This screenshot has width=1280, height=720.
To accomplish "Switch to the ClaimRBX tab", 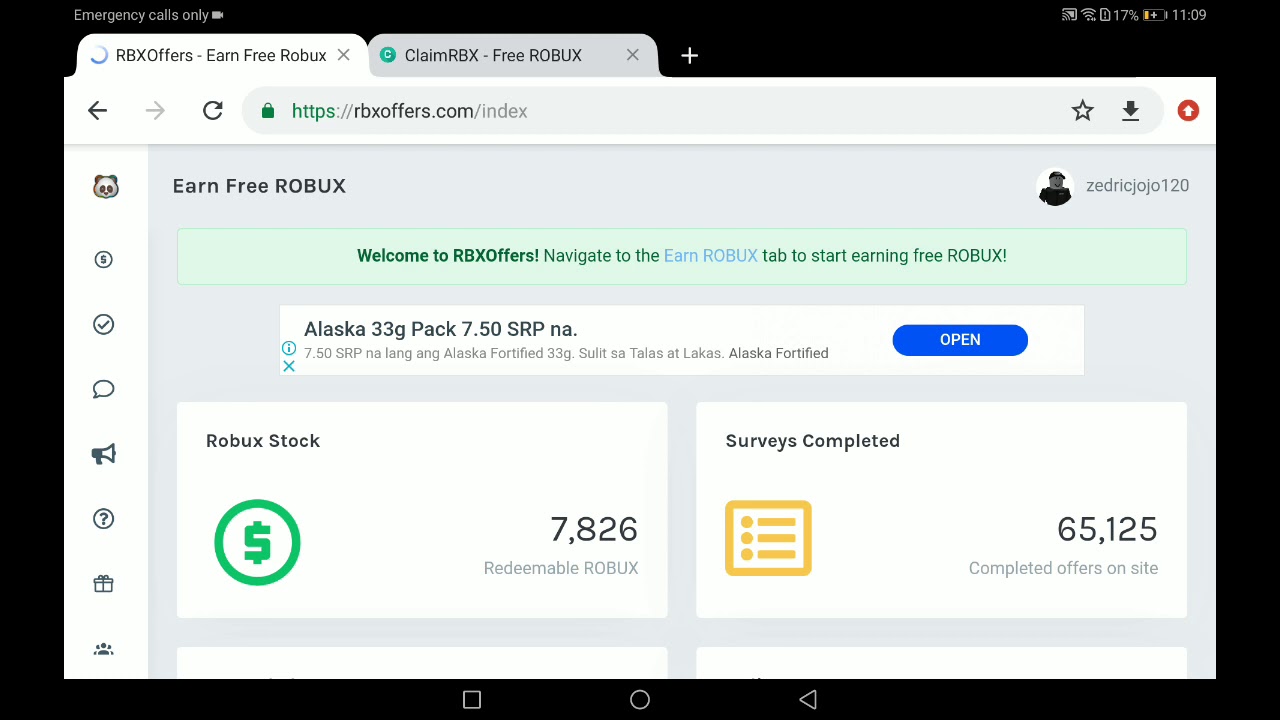I will coord(493,56).
